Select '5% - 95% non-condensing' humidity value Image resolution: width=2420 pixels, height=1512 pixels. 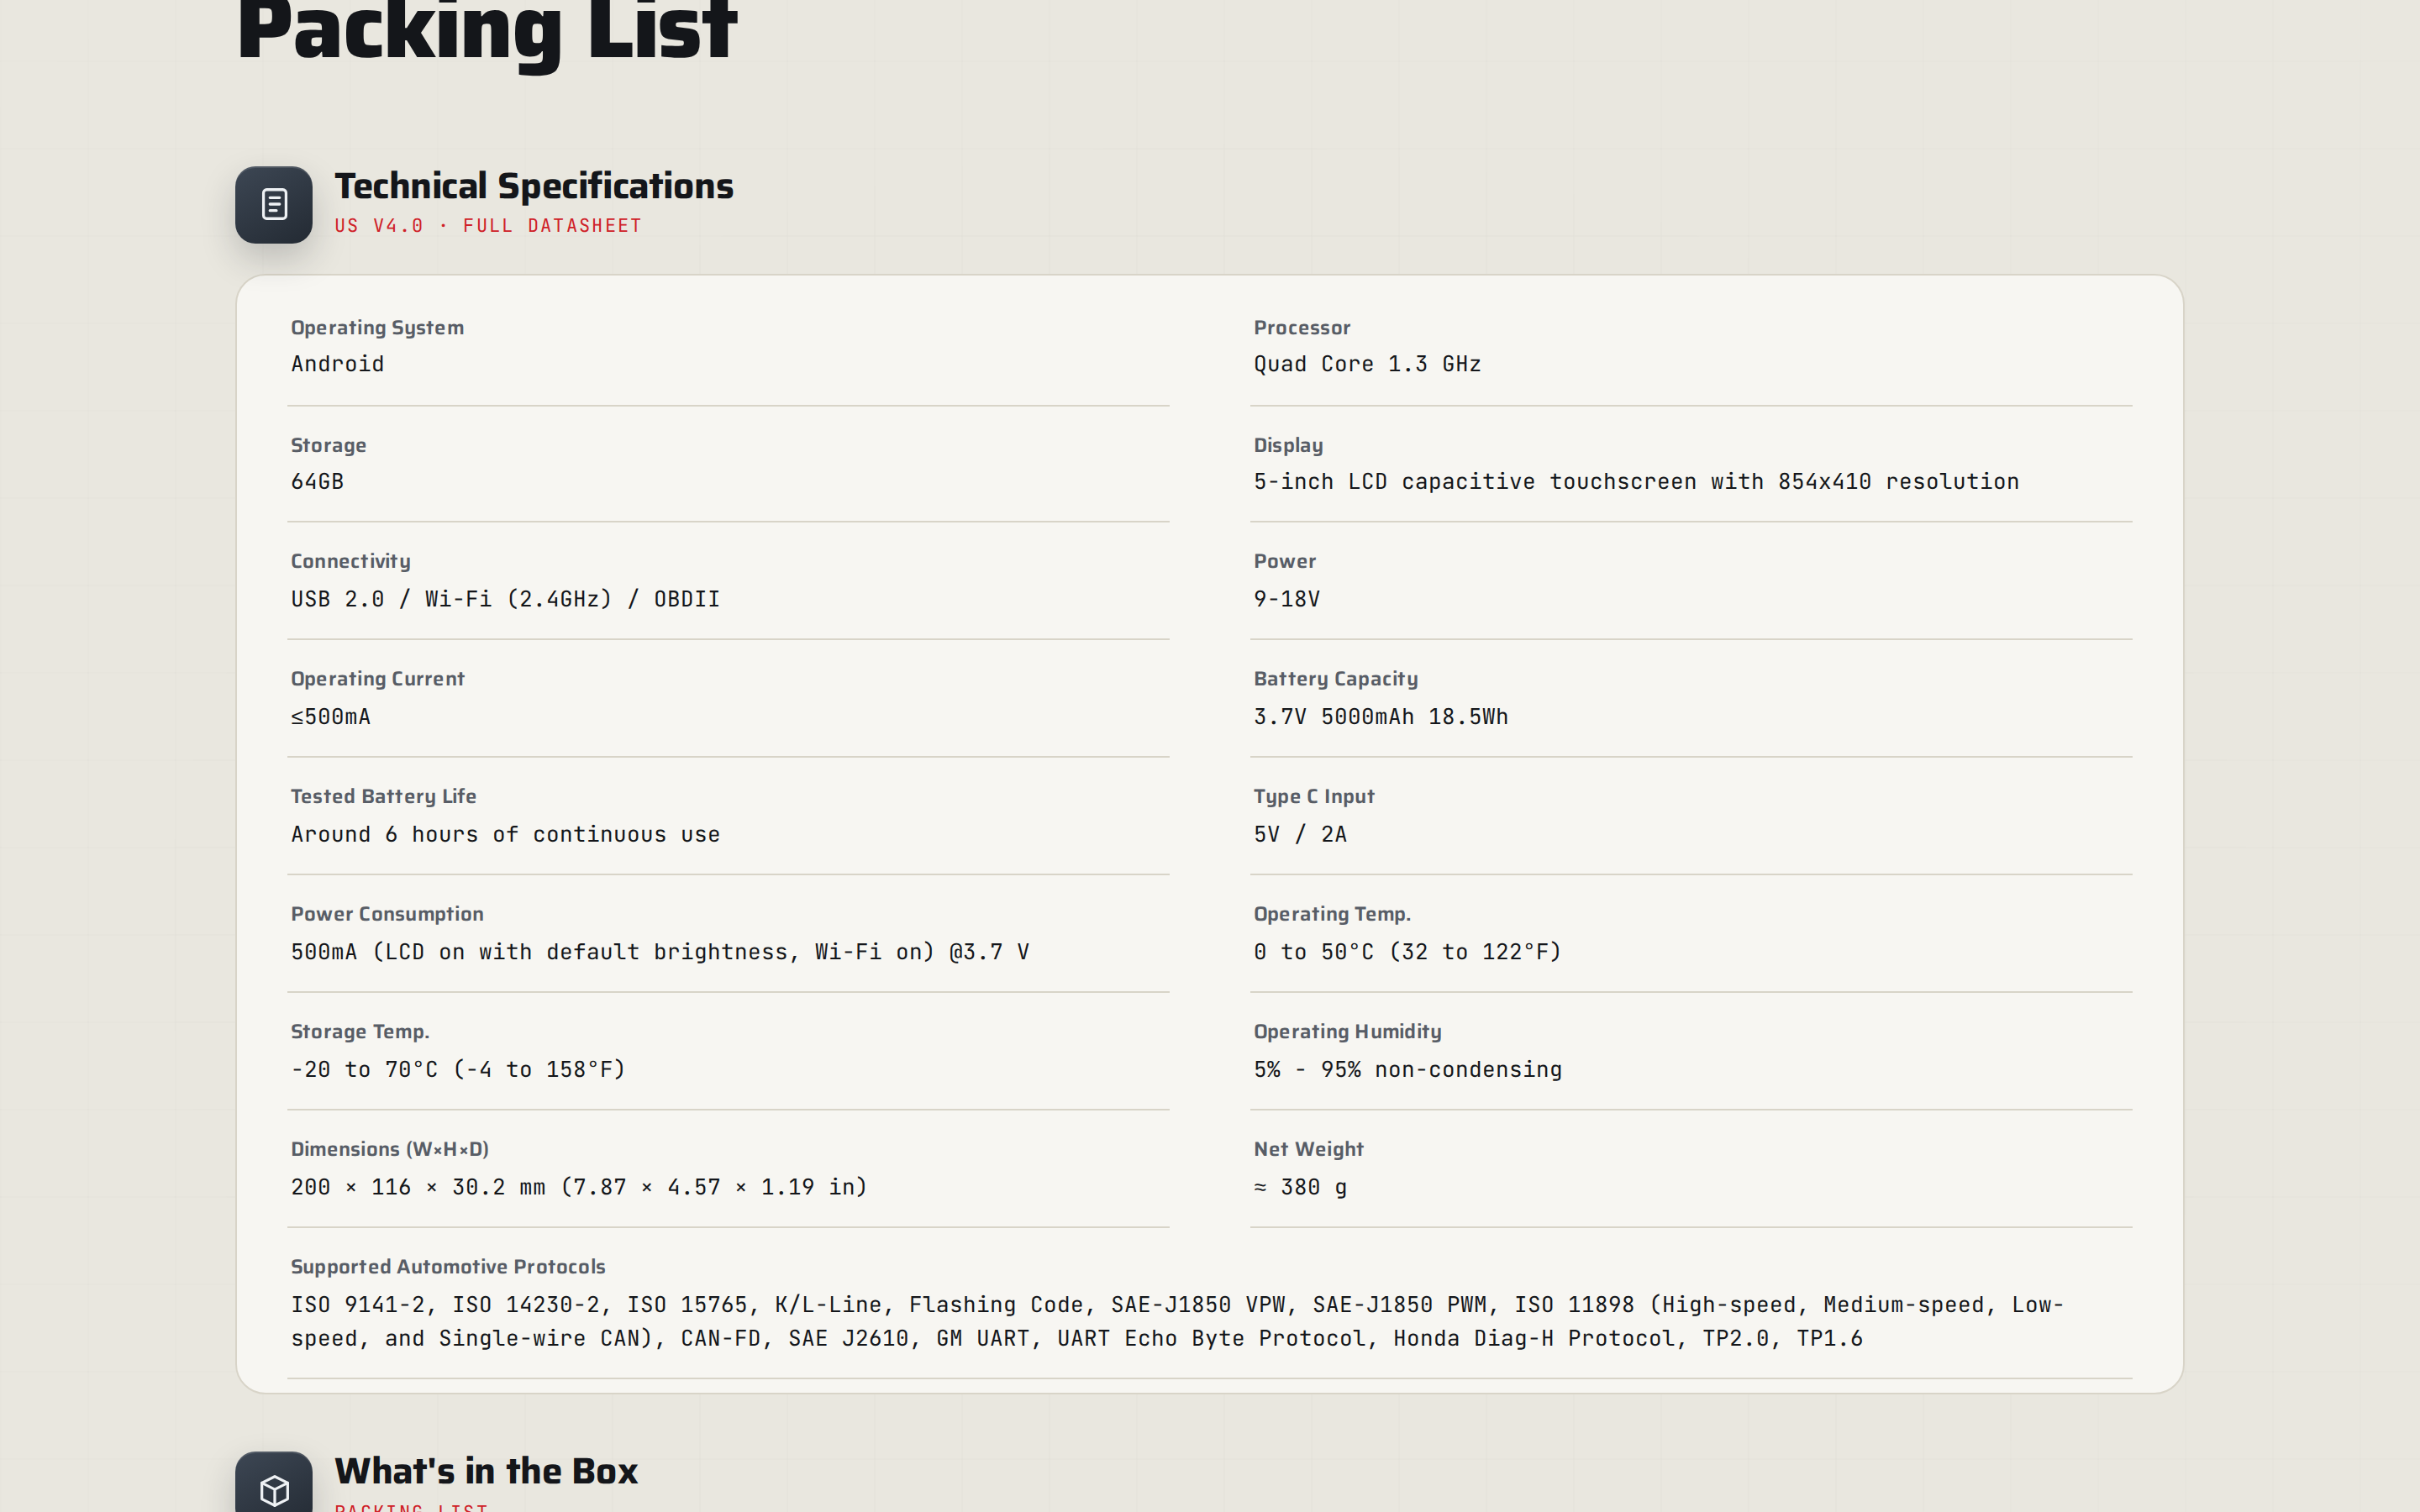pos(1408,1070)
